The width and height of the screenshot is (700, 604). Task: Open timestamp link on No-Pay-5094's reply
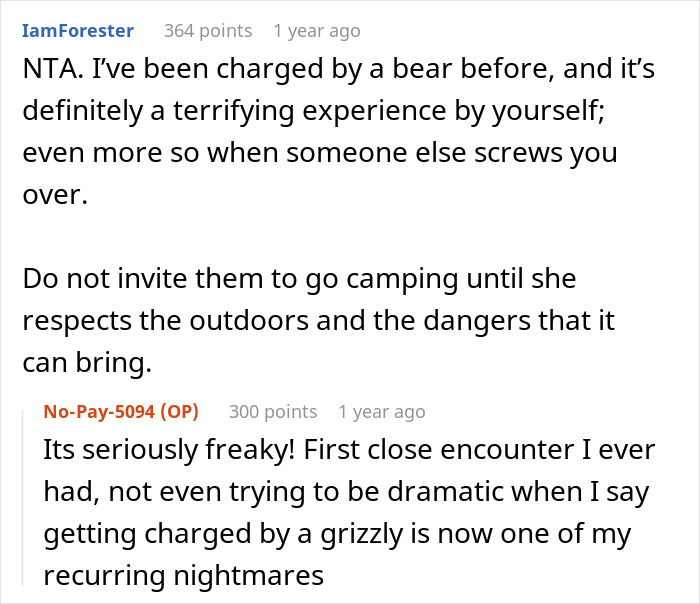click(381, 411)
